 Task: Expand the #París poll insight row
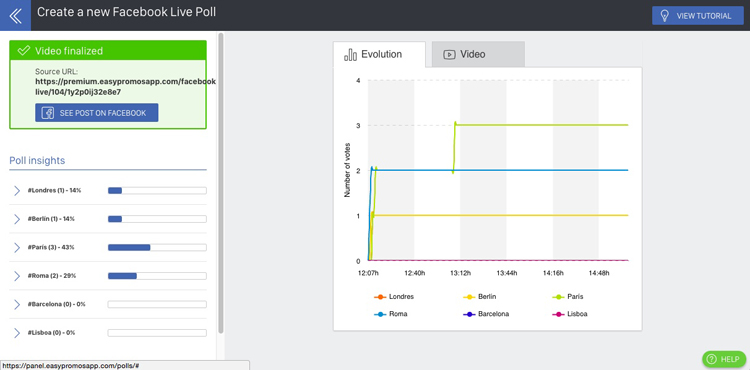coord(108,248)
